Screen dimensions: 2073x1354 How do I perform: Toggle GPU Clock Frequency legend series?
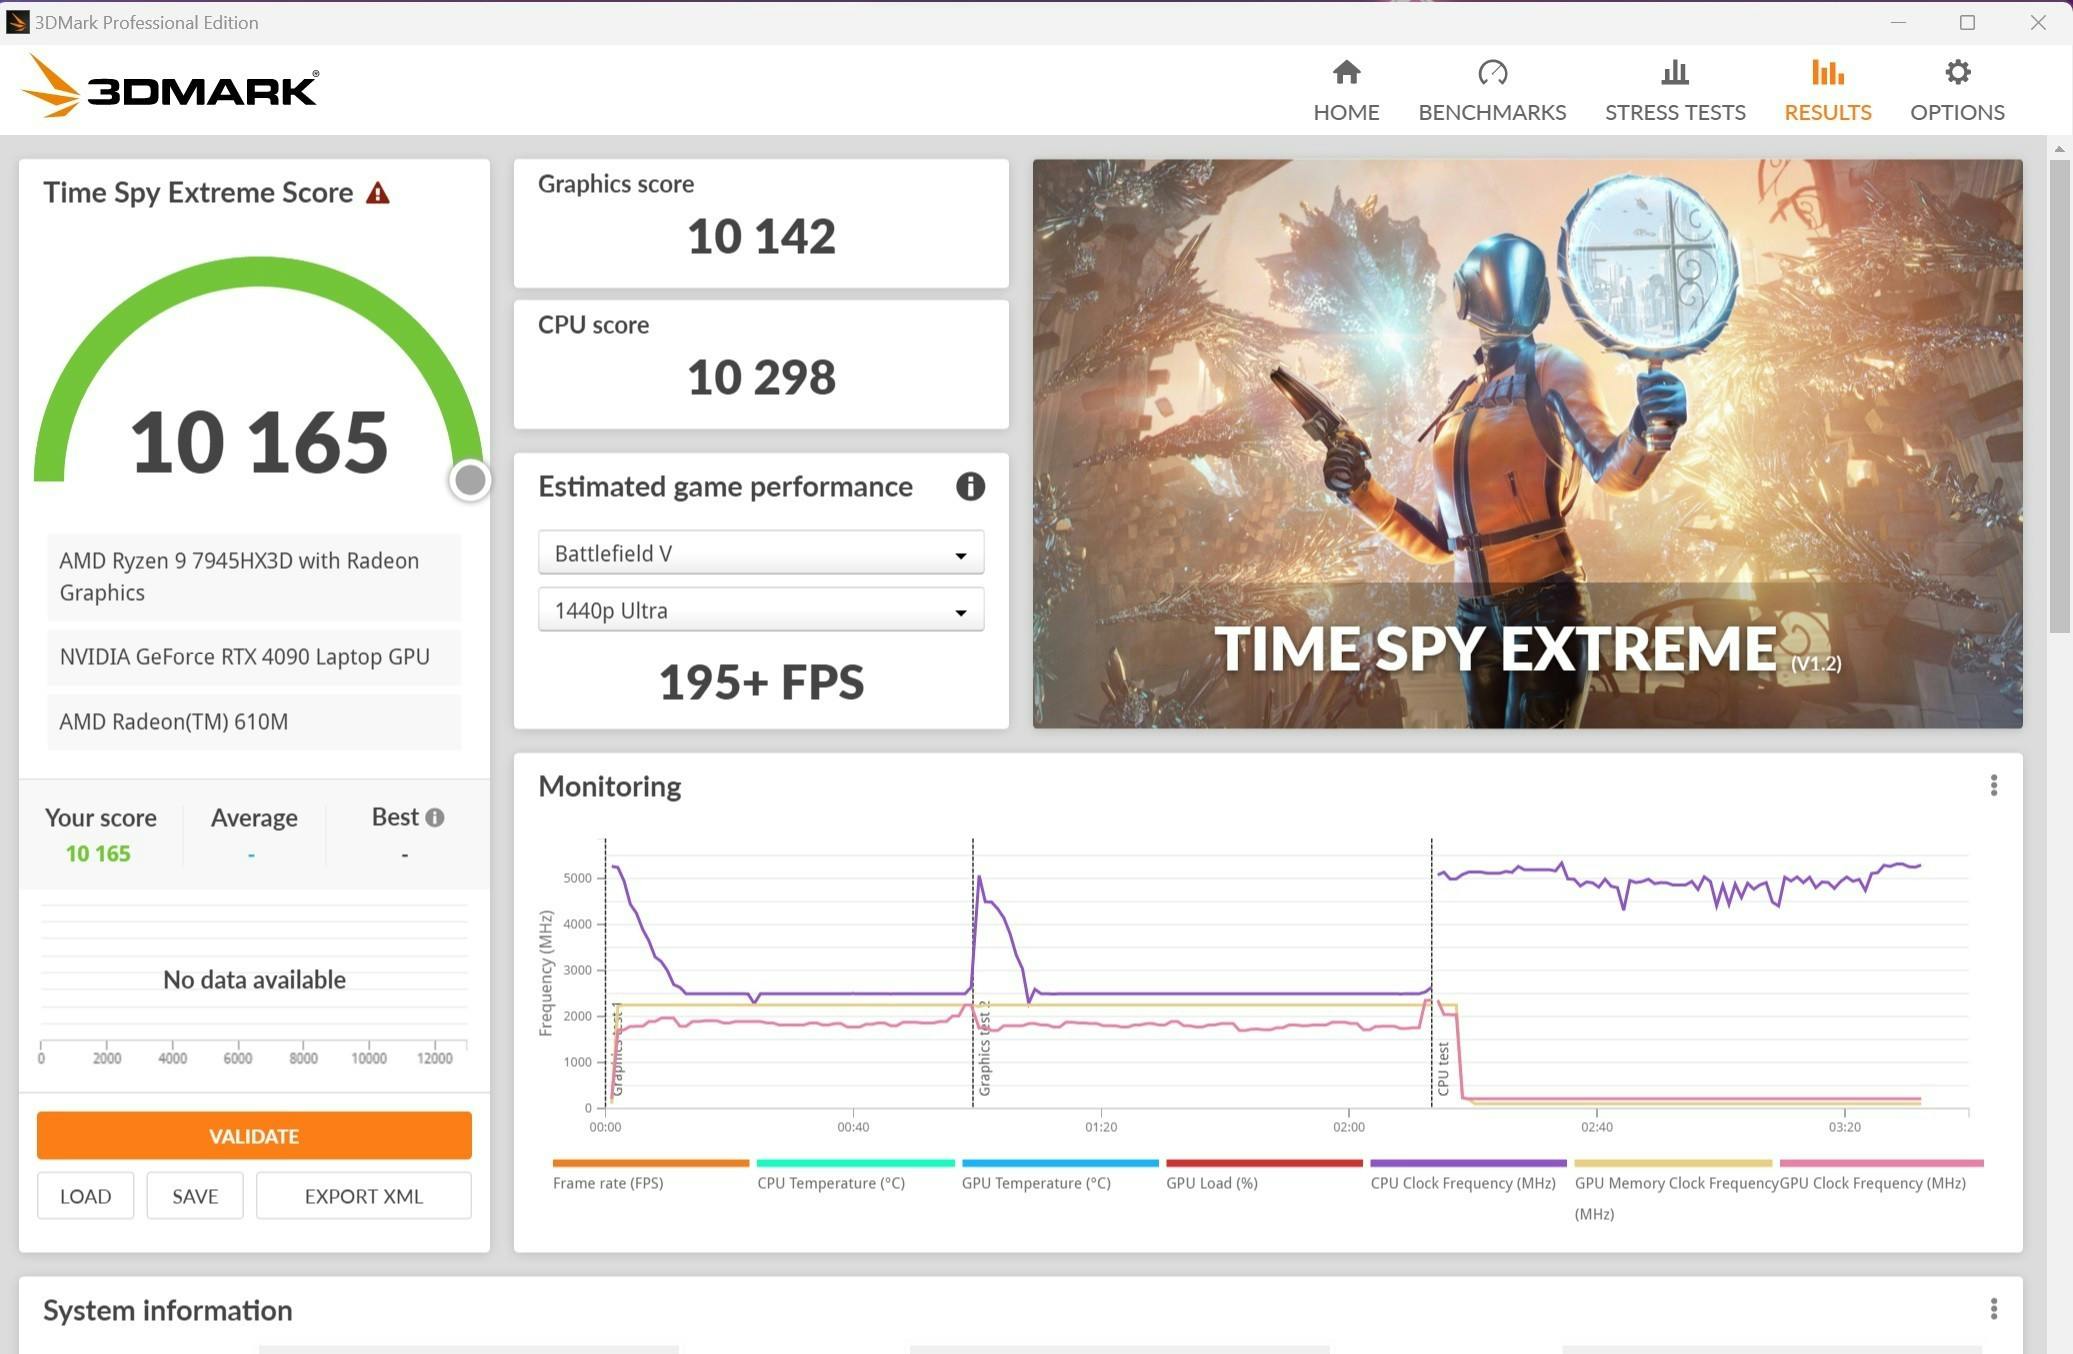click(1881, 1175)
